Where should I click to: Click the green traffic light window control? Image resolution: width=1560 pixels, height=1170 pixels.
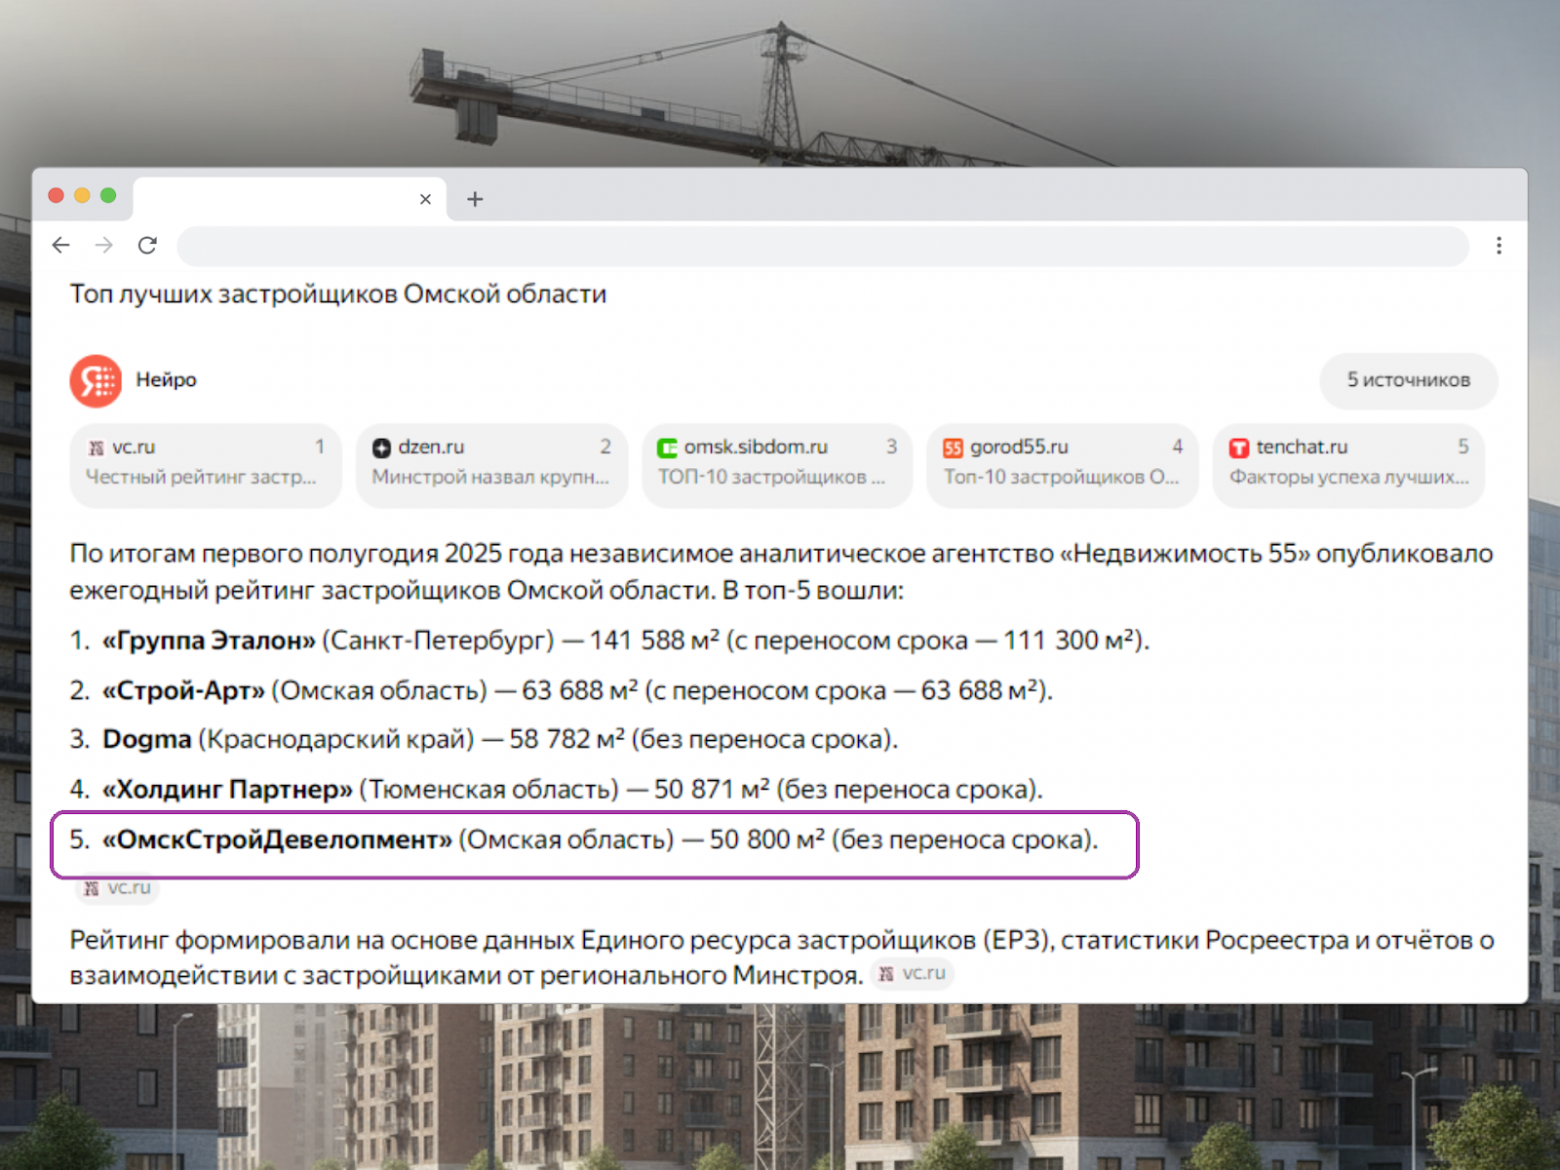click(x=108, y=196)
